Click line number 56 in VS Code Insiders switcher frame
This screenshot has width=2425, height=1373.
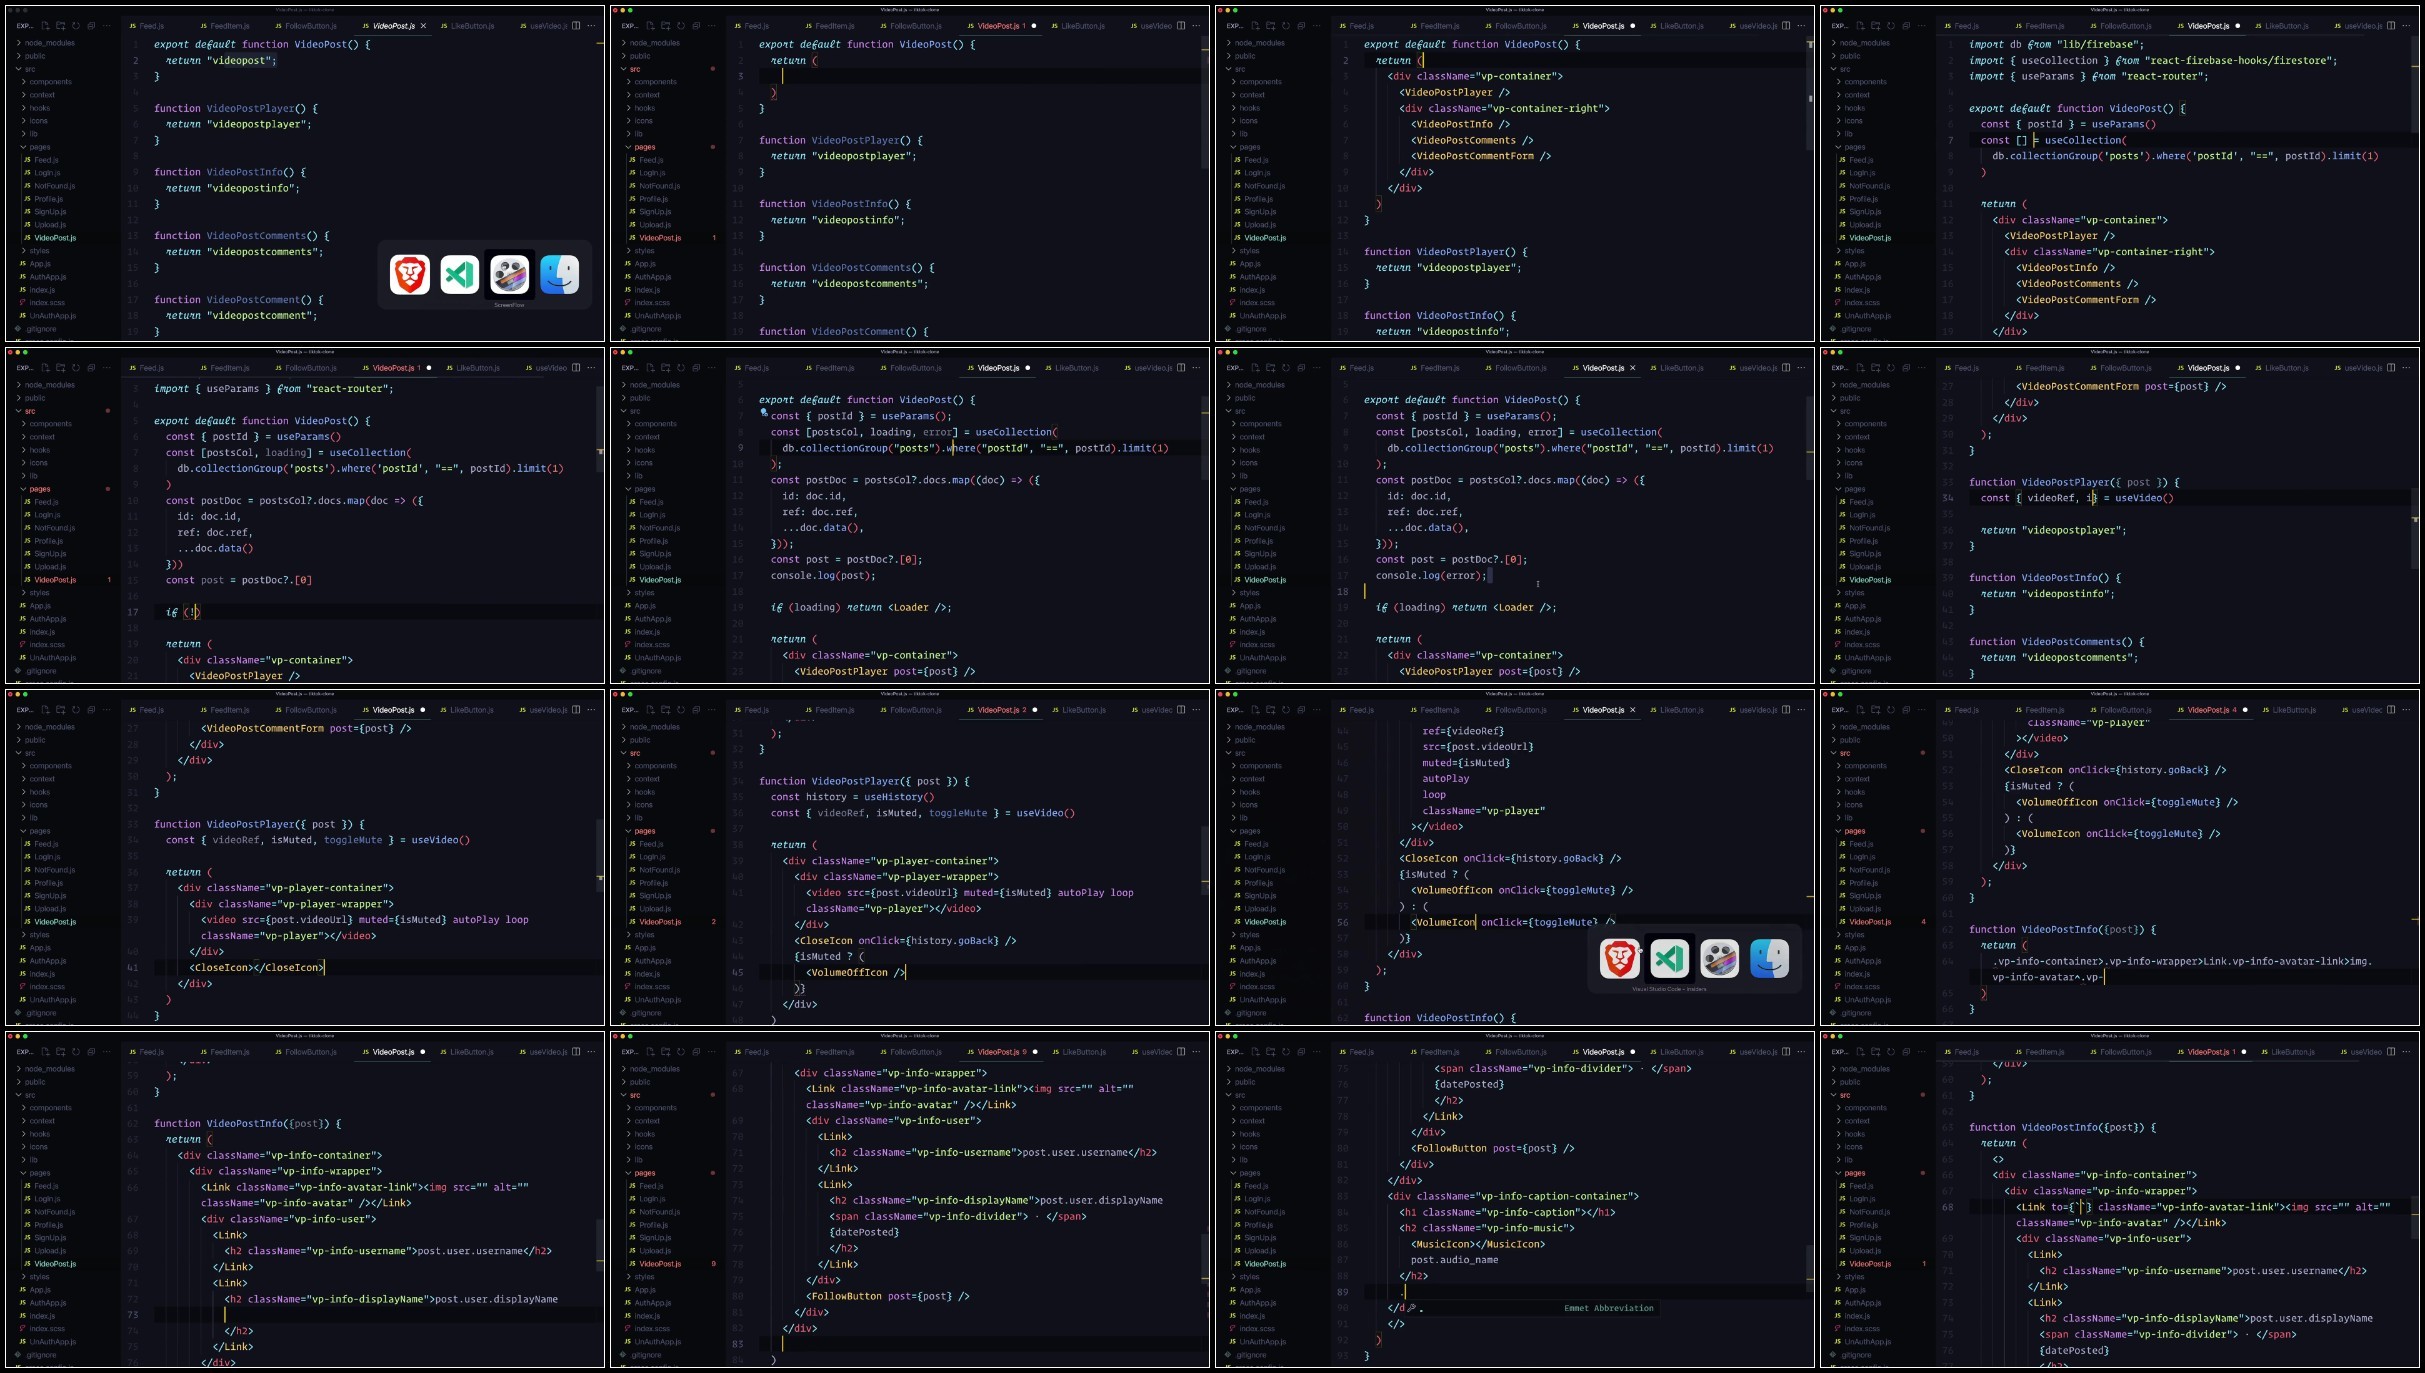pos(1342,922)
